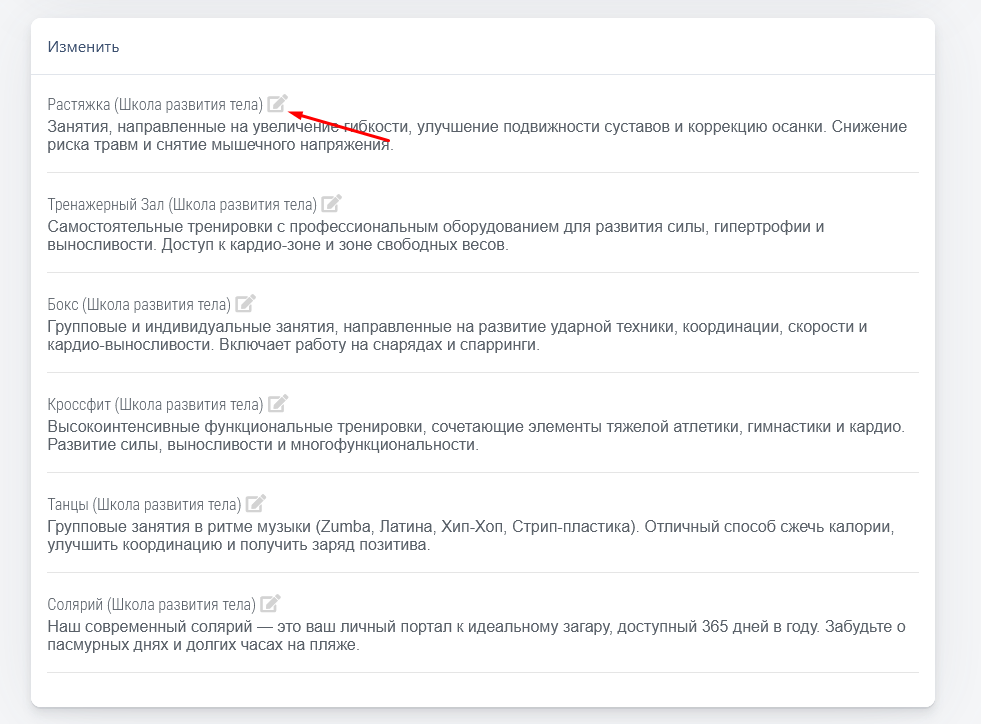Select the solarium description mentioning 365 дней
Screen dimensions: 981x724
[x=476, y=636]
